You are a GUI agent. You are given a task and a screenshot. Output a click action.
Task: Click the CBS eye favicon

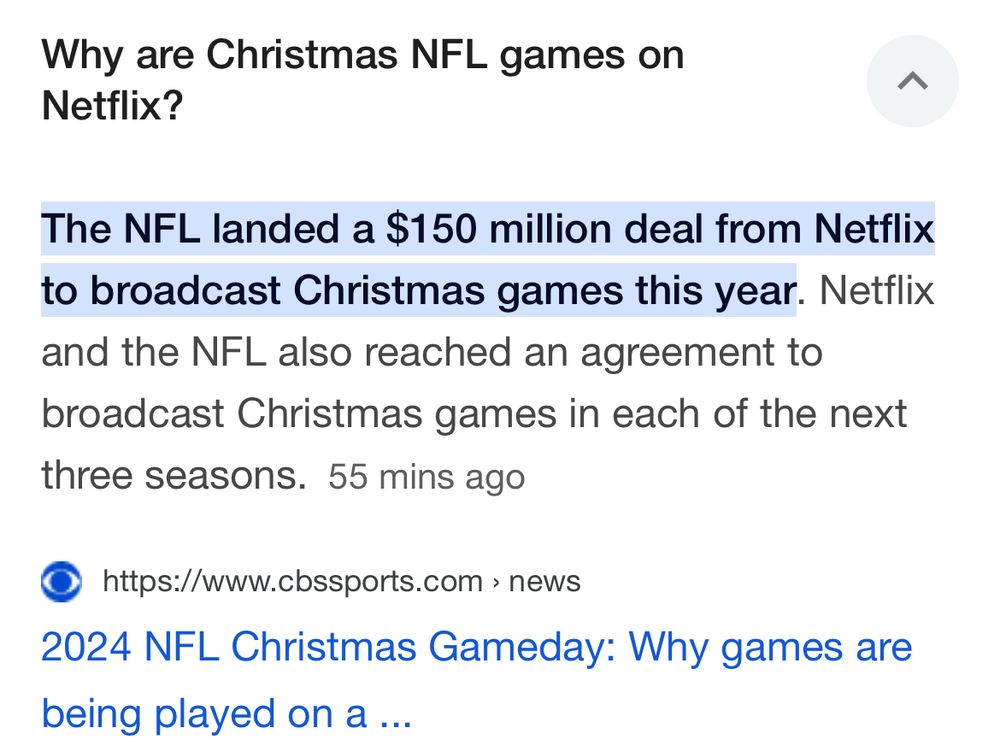pyautogui.click(x=61, y=581)
